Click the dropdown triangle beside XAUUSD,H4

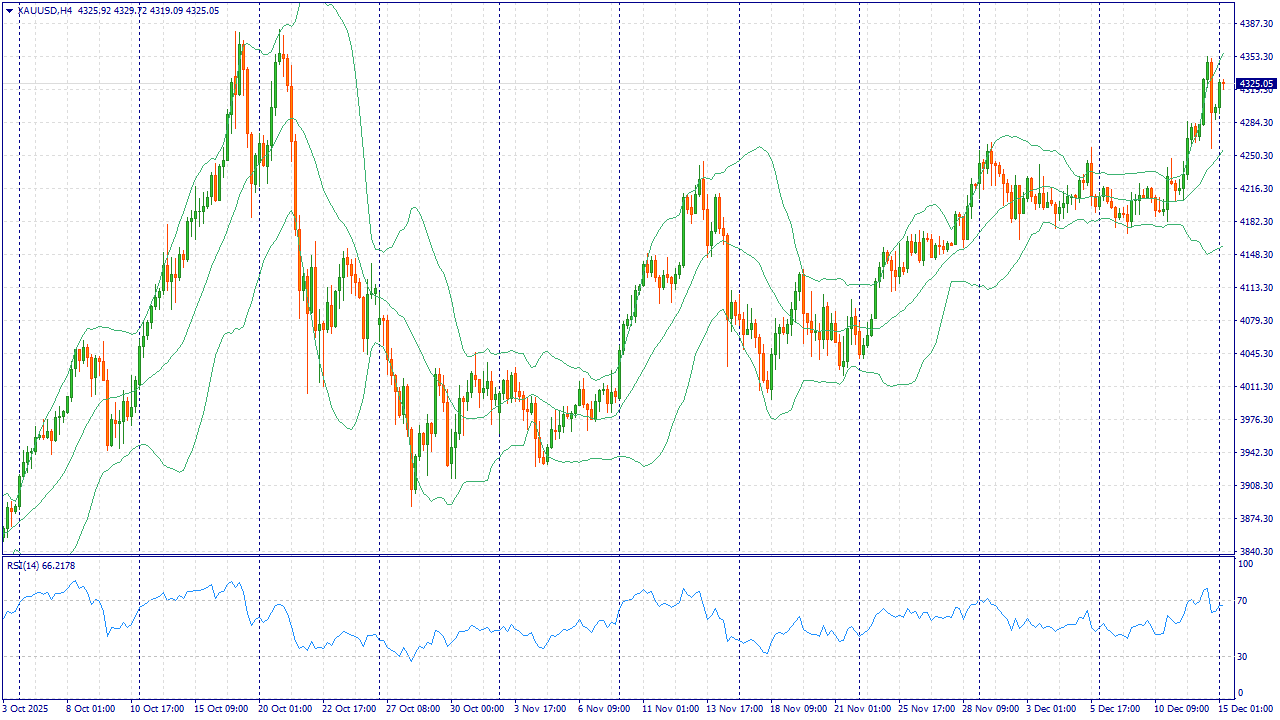9,10
